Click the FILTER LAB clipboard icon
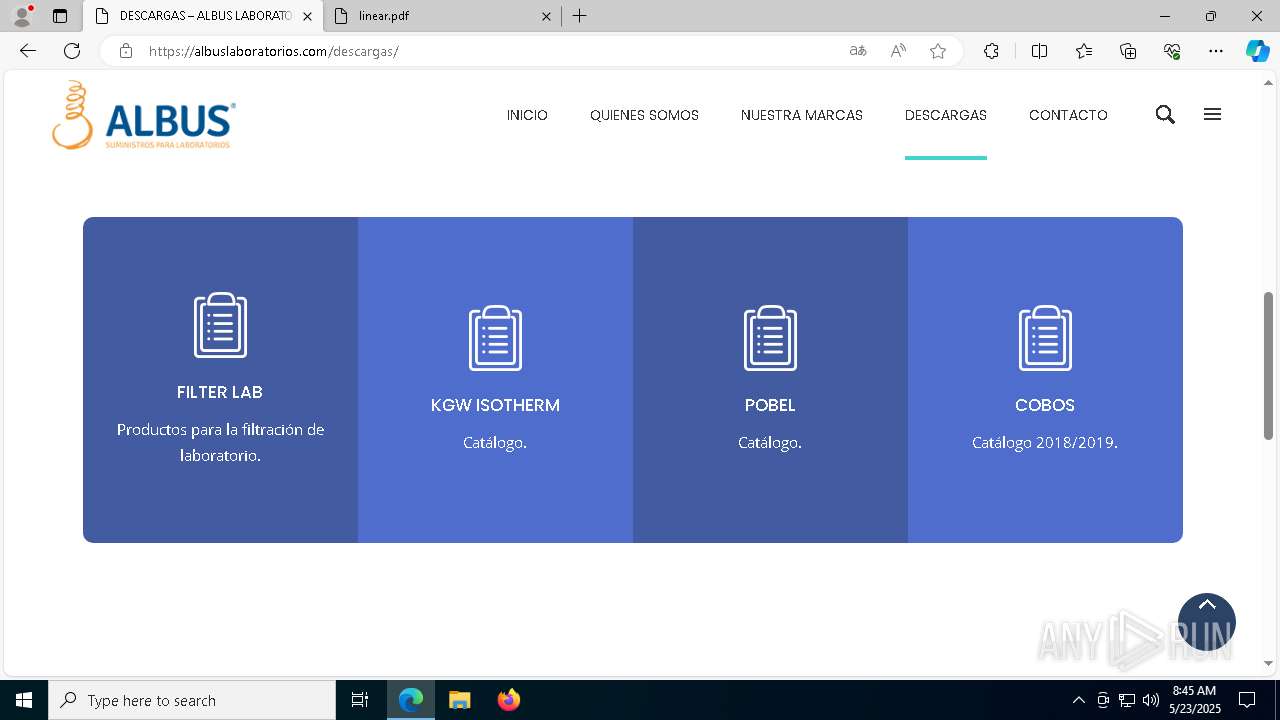 point(220,325)
